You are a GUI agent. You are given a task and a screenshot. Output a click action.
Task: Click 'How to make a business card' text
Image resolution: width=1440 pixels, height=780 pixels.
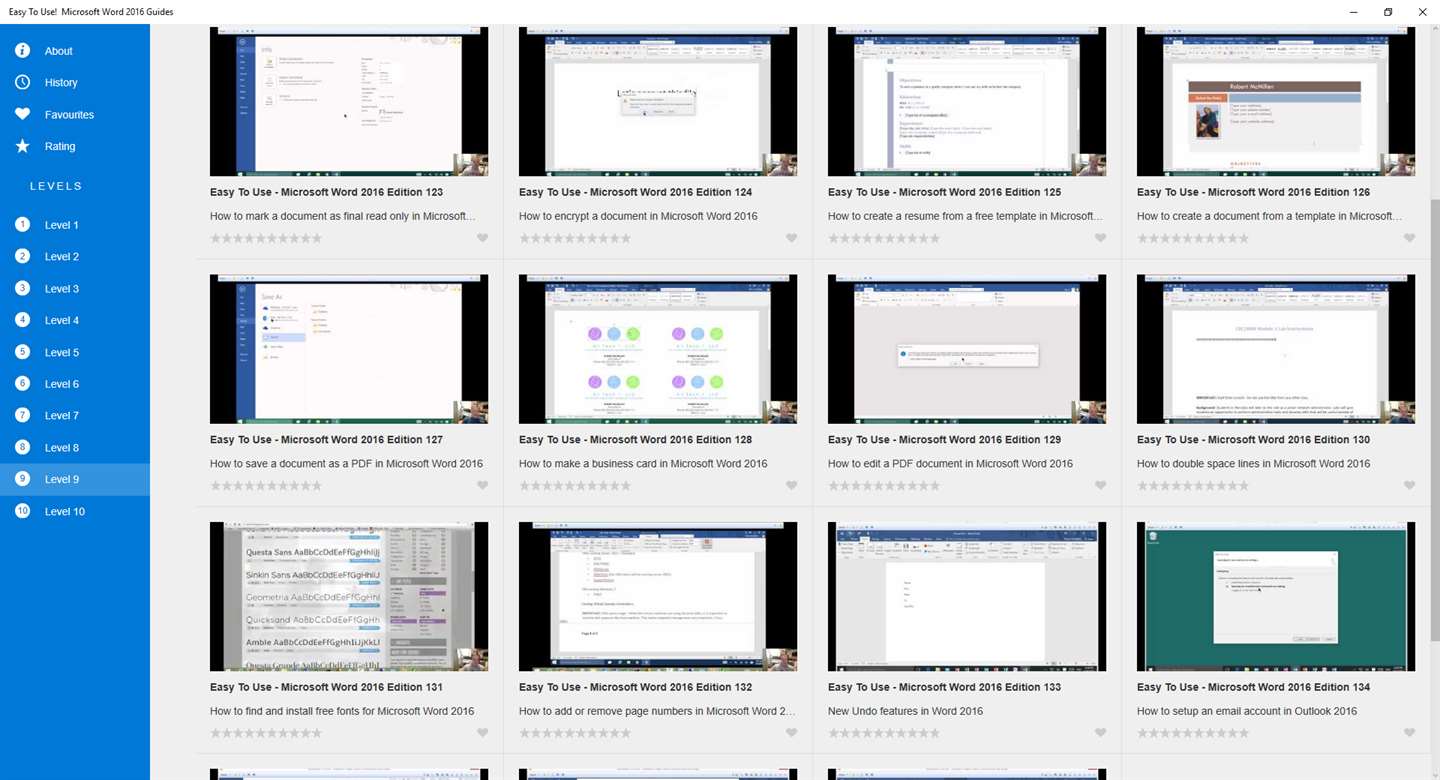point(643,464)
